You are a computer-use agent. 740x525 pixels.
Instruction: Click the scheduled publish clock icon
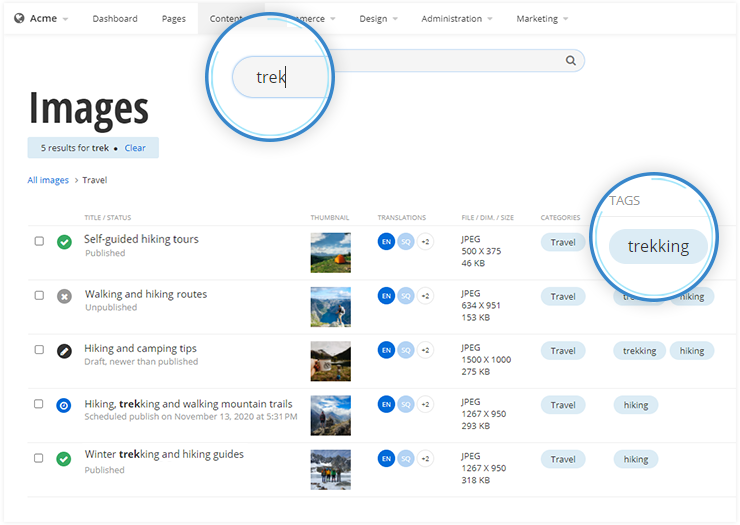[x=64, y=405]
